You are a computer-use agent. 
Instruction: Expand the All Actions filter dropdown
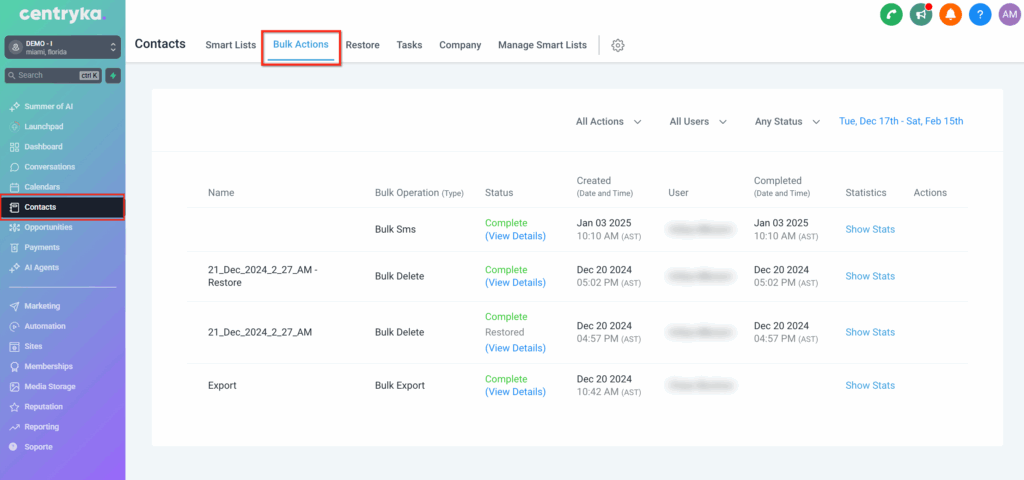point(608,122)
